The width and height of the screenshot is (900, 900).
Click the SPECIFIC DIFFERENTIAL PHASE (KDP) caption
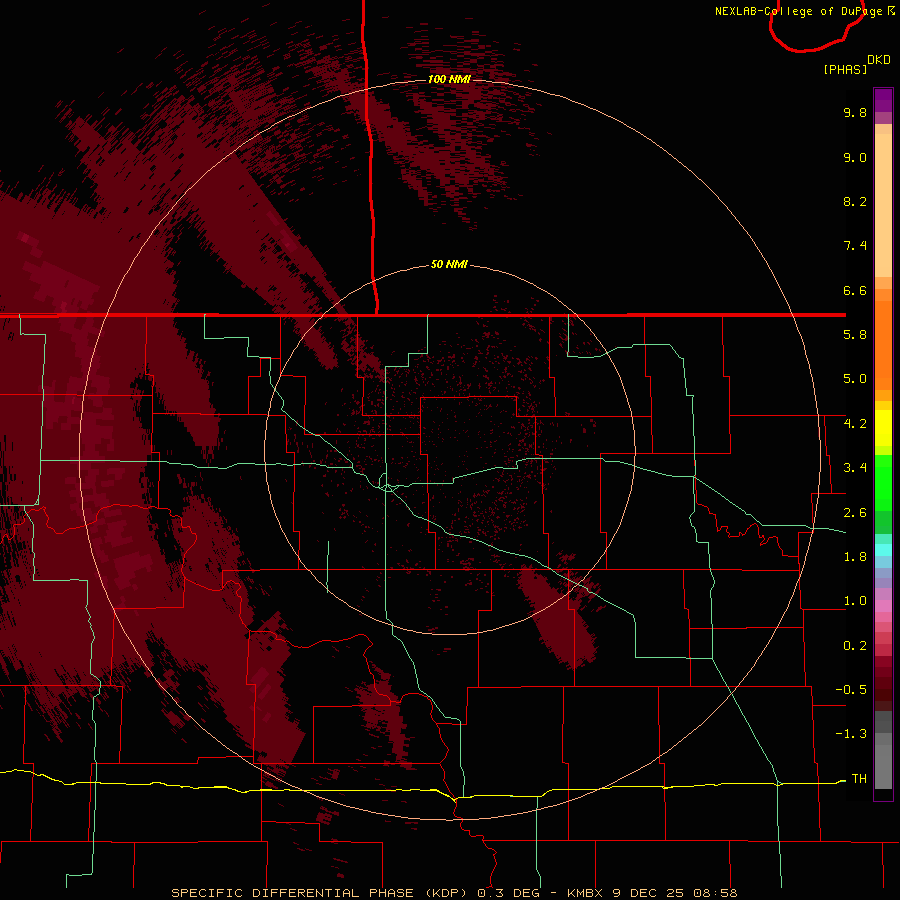click(x=321, y=893)
